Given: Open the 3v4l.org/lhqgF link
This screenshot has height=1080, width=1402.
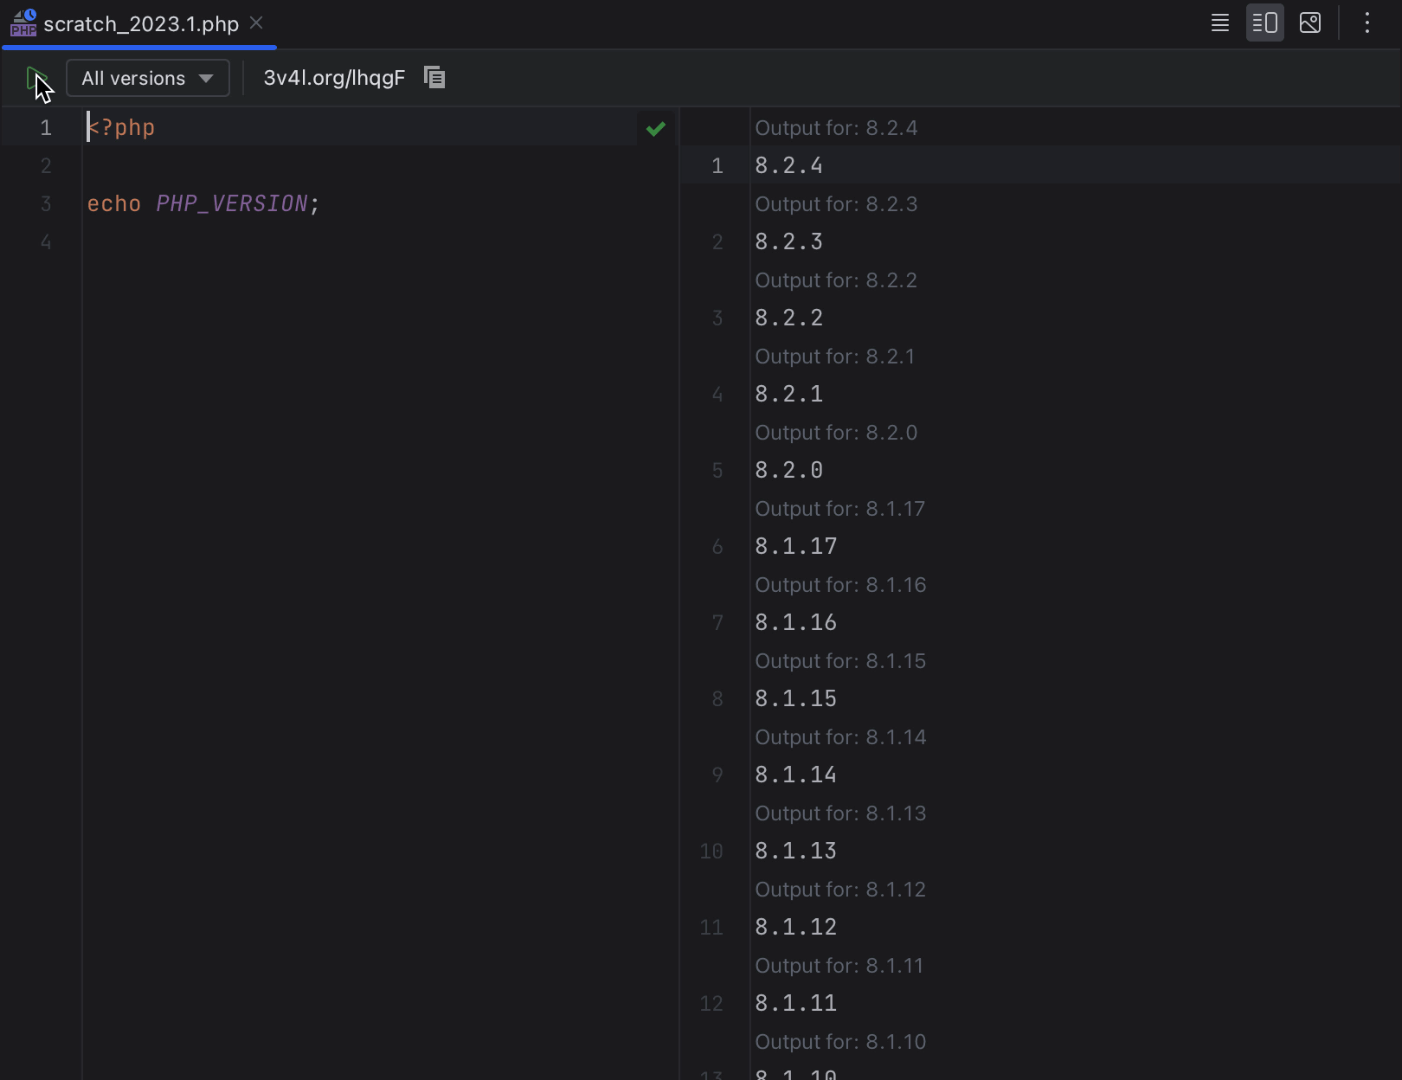Looking at the screenshot, I should [334, 78].
